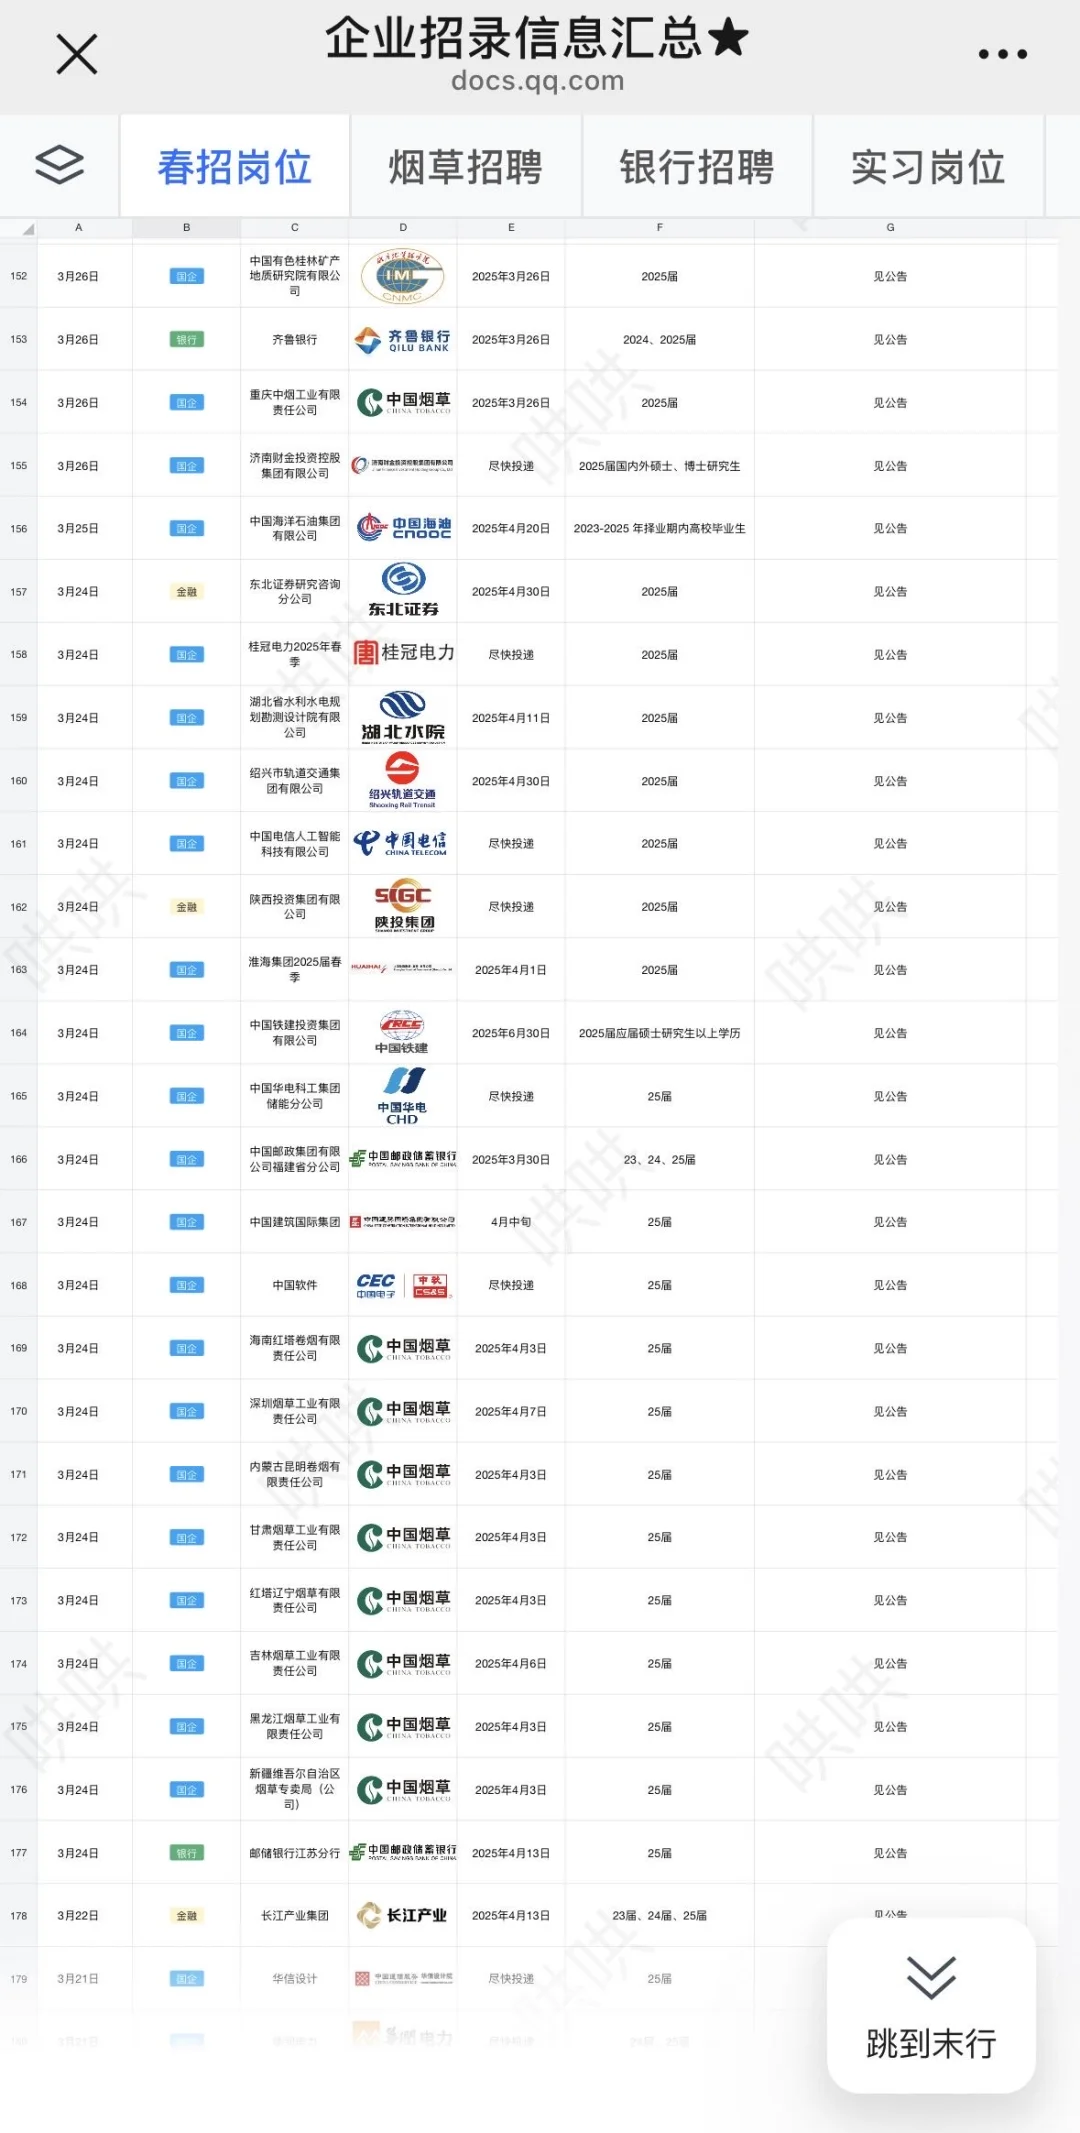
Task: Select cell 2025届国内外硕士、博士研究生
Action: (x=659, y=465)
